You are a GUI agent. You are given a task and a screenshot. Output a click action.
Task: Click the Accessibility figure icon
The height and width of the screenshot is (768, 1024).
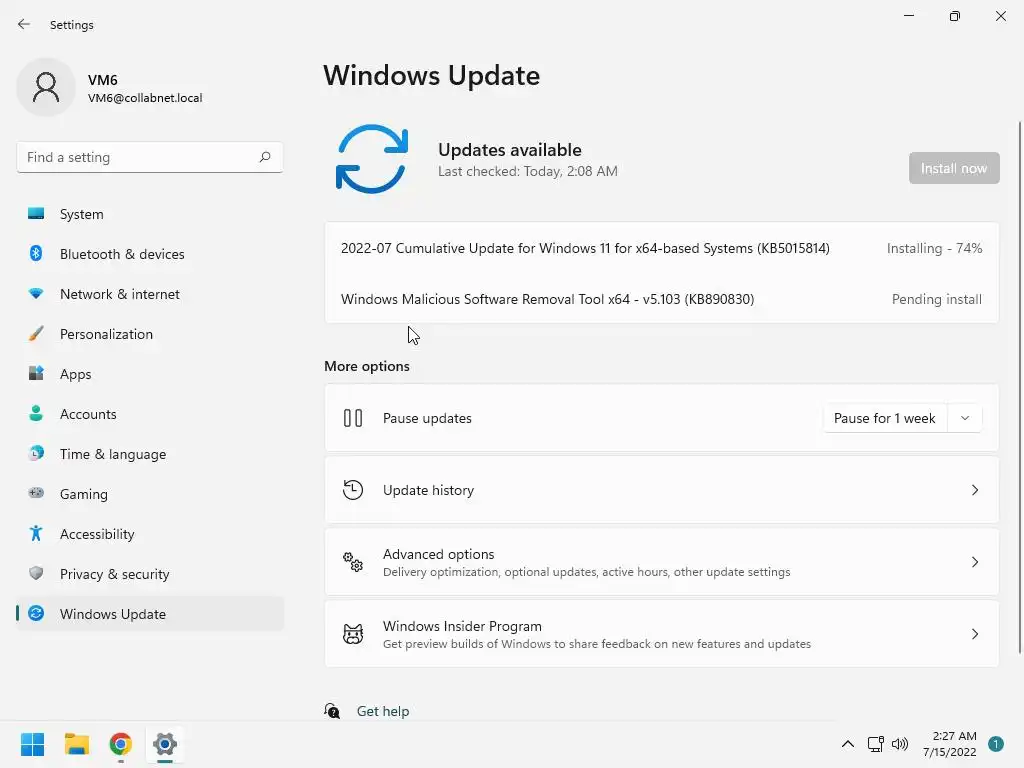point(36,534)
